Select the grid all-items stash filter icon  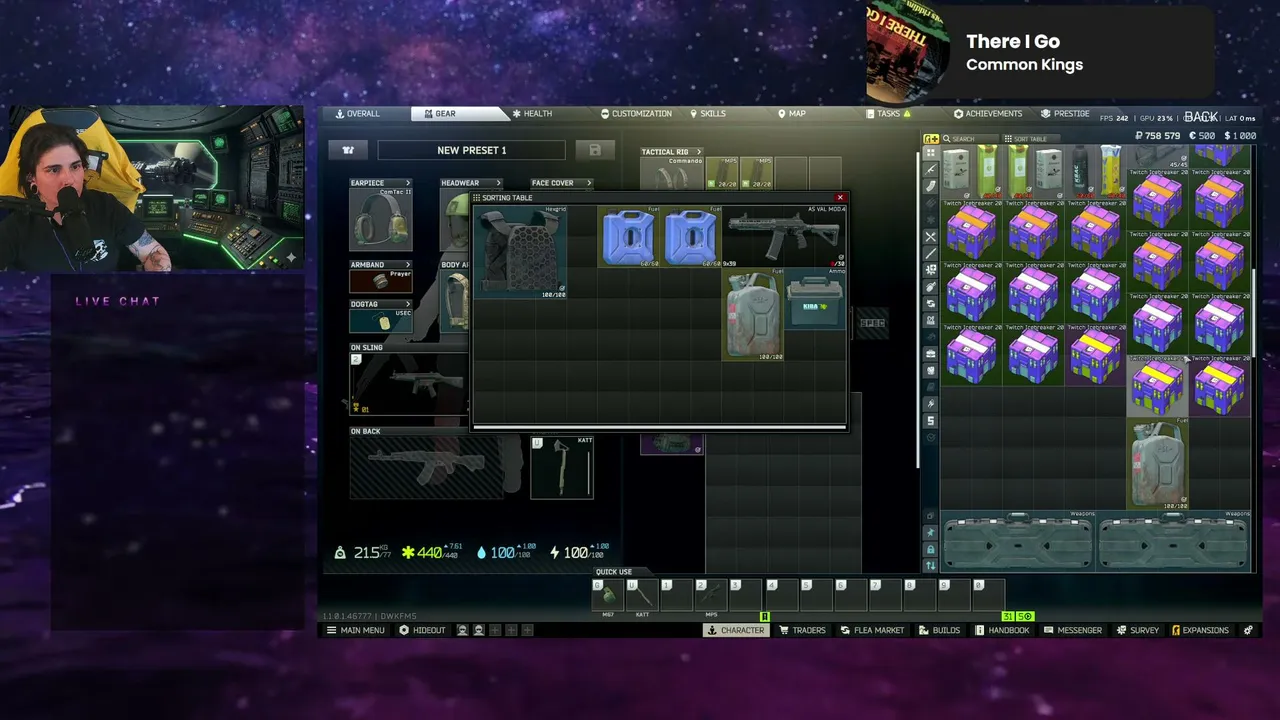coord(931,153)
